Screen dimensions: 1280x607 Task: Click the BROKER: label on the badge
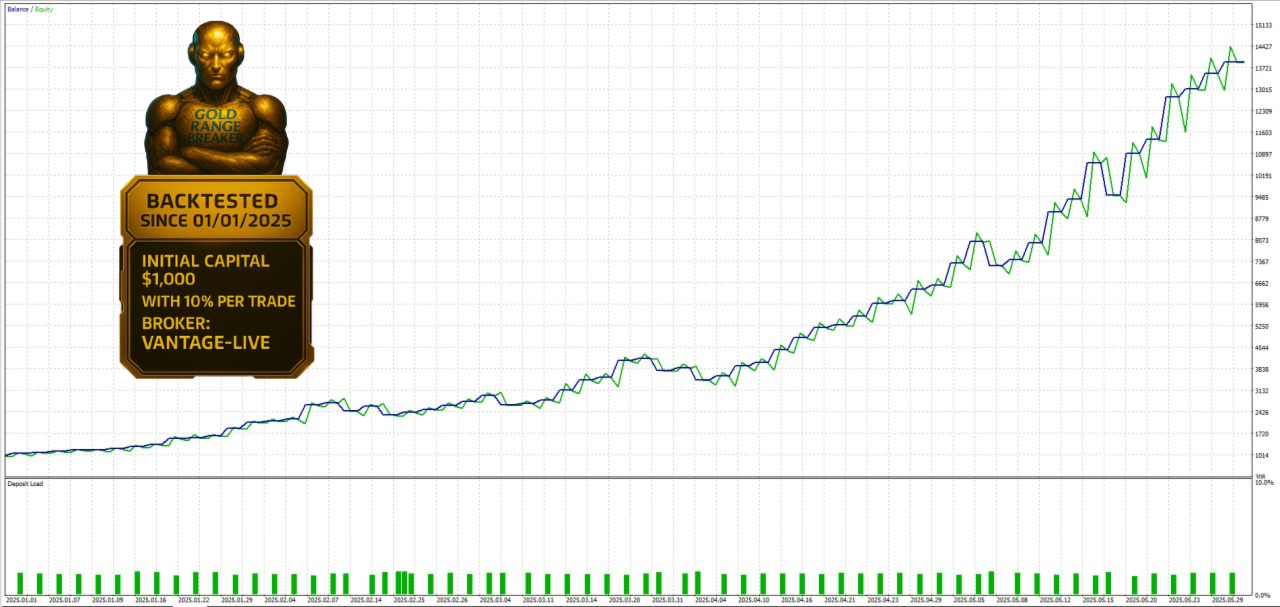click(176, 323)
